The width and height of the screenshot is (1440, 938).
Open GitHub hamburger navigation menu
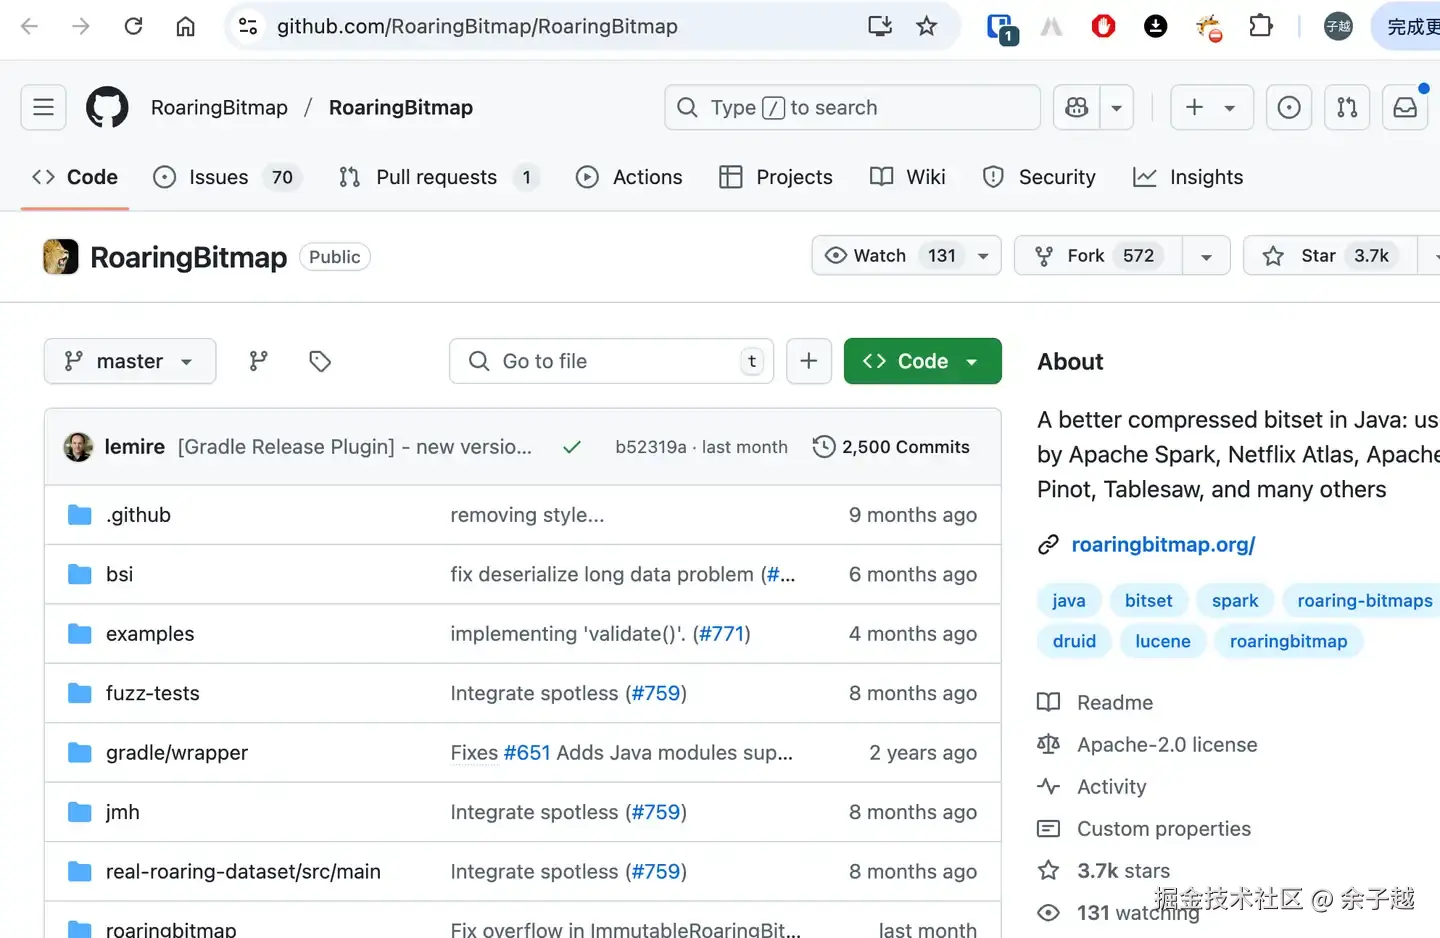(x=43, y=107)
